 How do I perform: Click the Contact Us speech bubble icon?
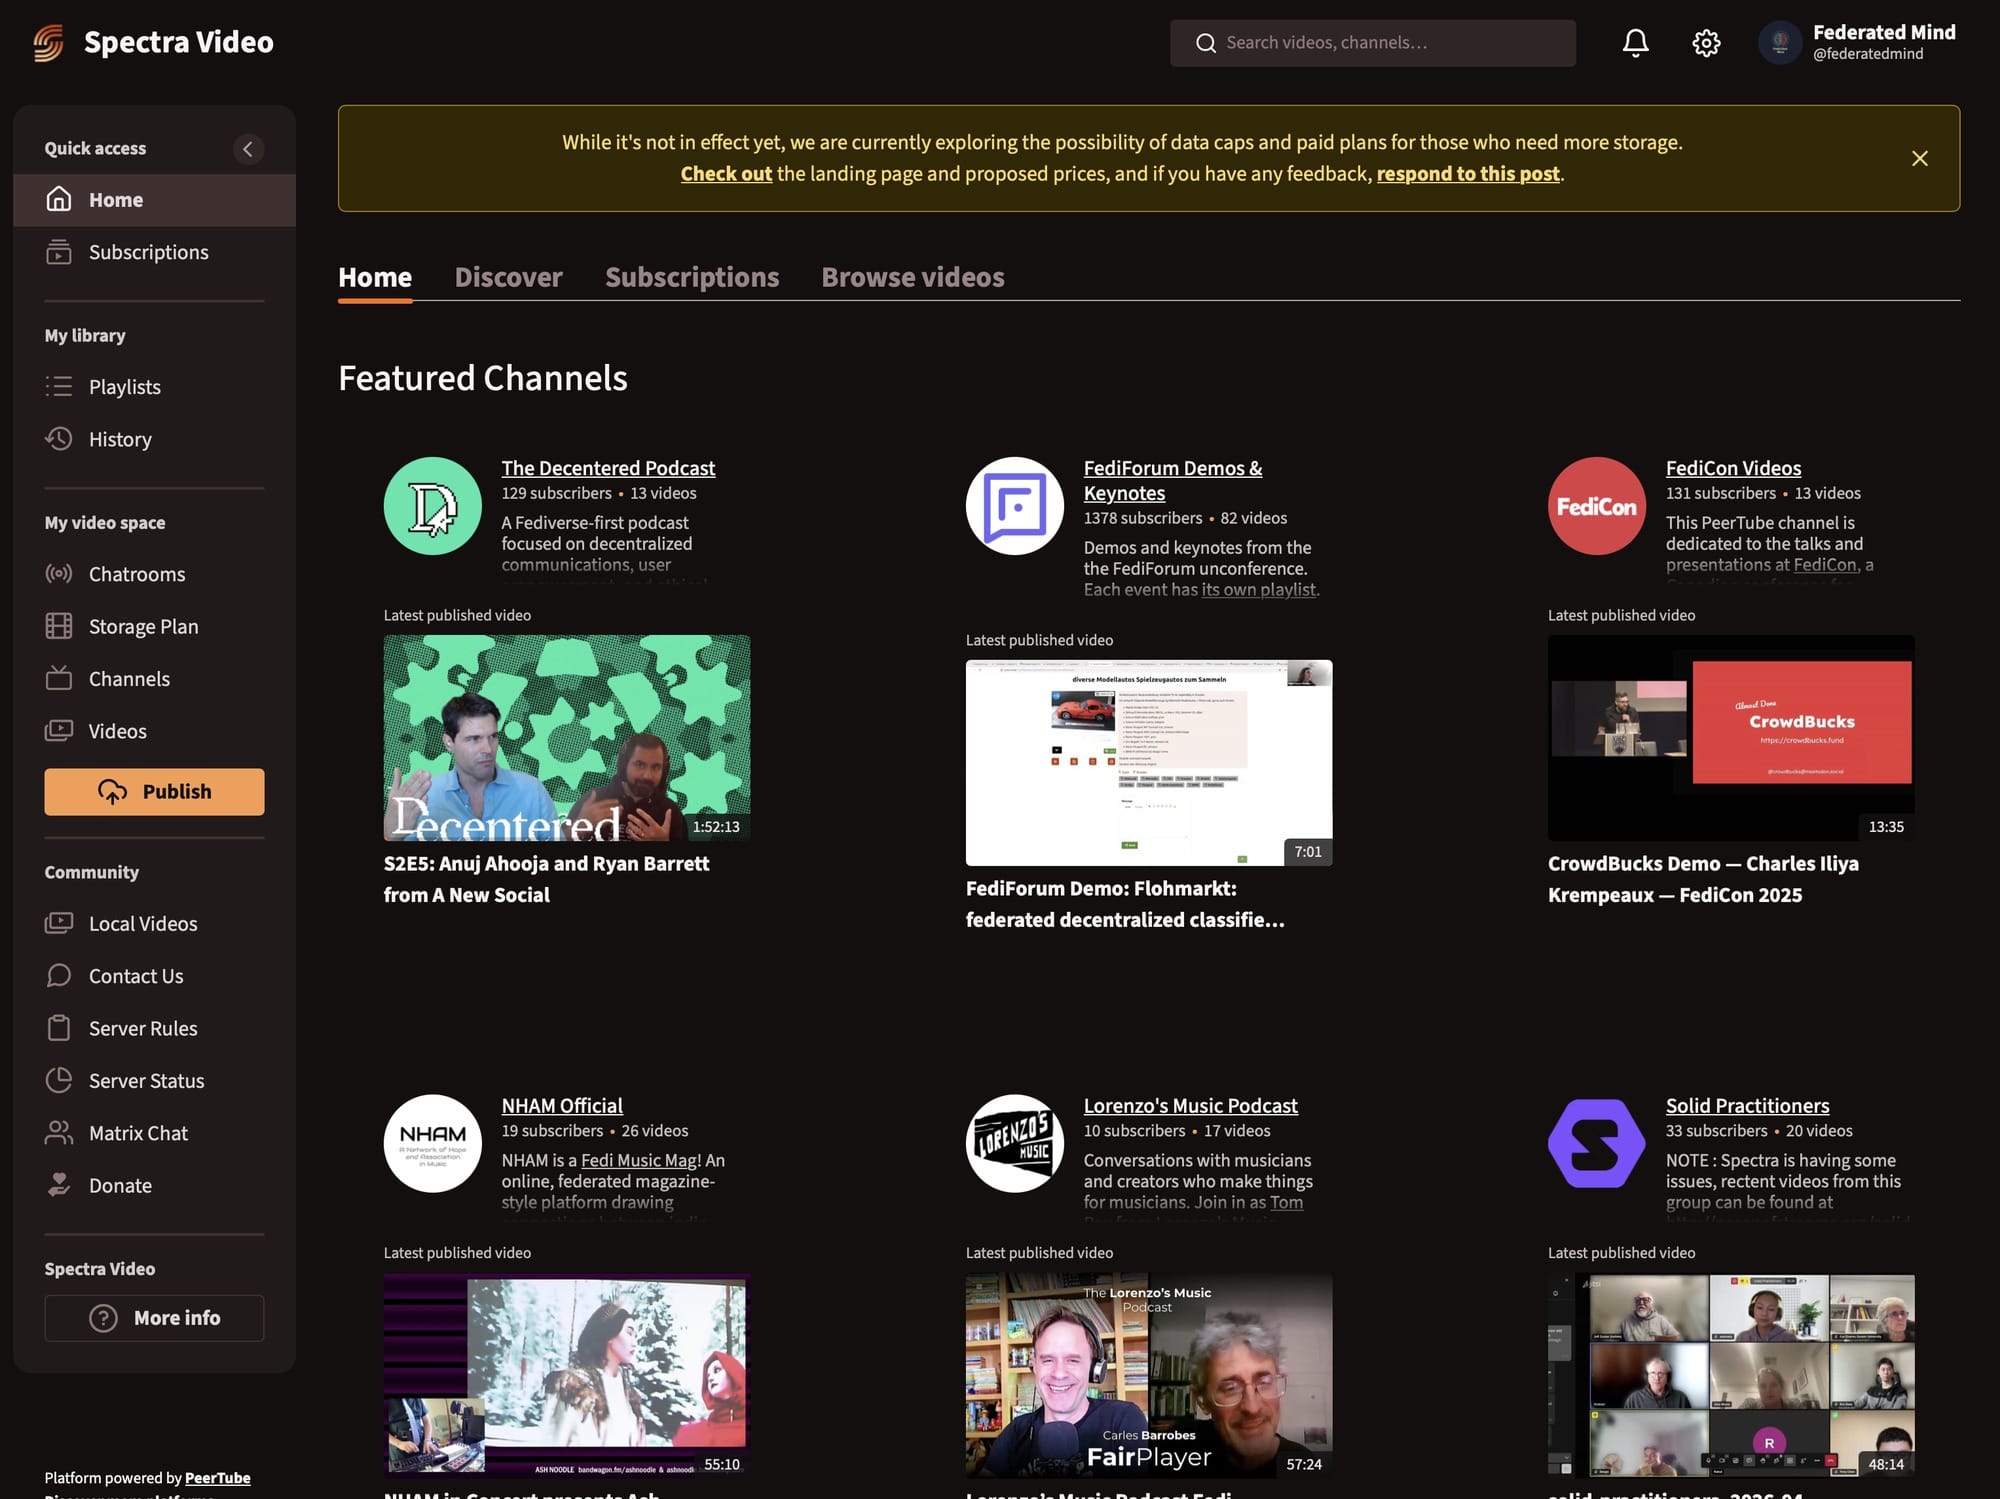coord(59,976)
